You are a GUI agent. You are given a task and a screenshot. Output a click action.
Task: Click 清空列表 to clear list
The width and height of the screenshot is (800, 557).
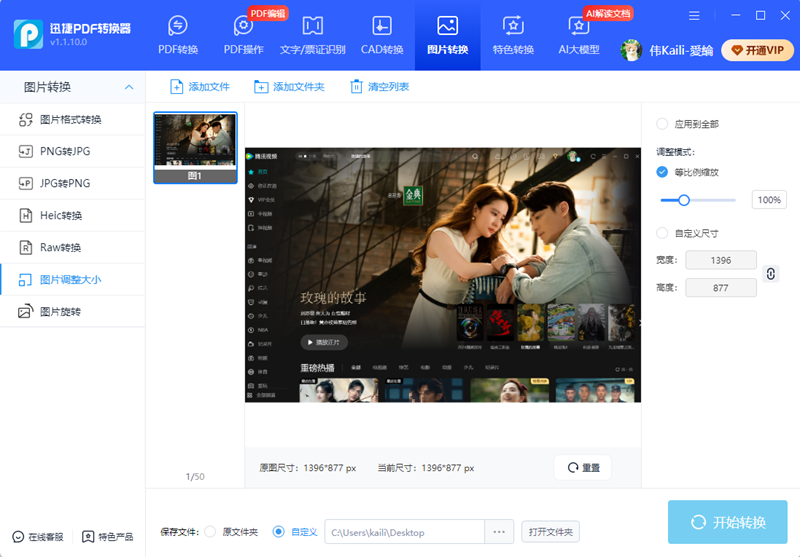380,87
